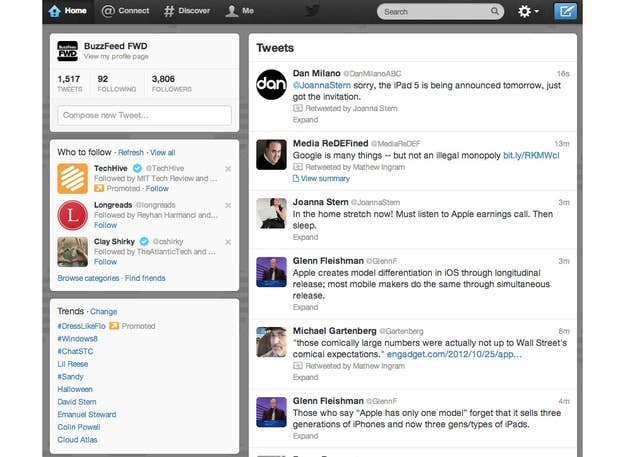Open the Cloud Atlas trend
The height and width of the screenshot is (457, 625).
pos(77,440)
